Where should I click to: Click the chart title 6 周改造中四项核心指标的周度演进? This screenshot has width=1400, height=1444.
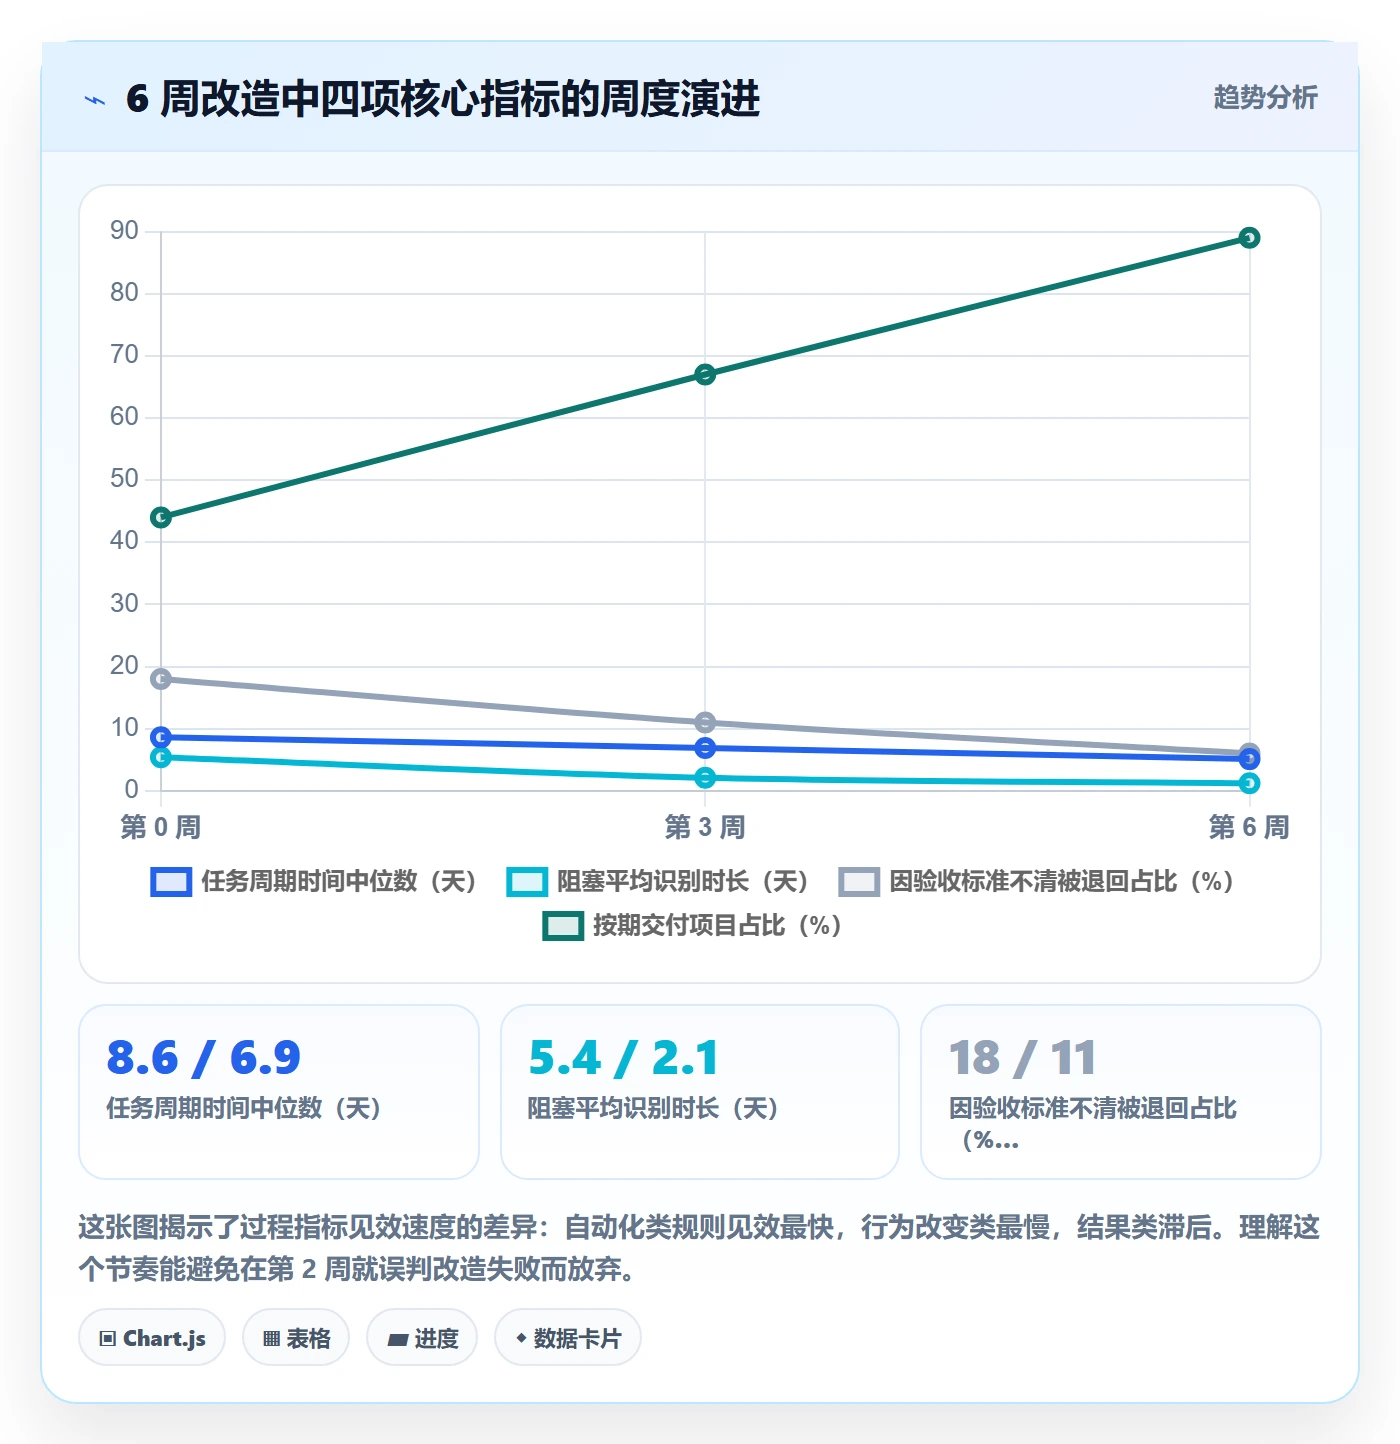click(x=443, y=99)
